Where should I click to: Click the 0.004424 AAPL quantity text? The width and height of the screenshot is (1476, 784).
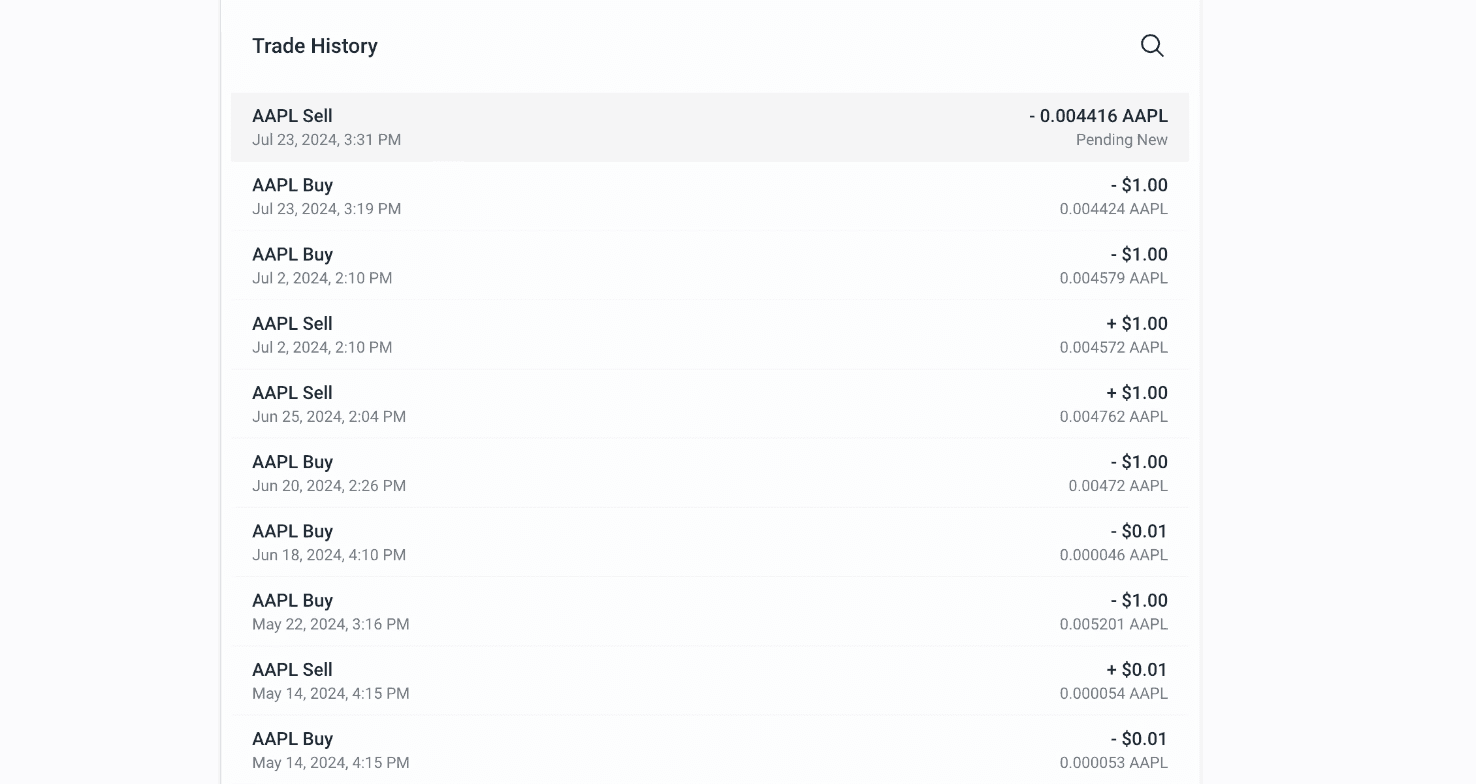pyautogui.click(x=1113, y=209)
